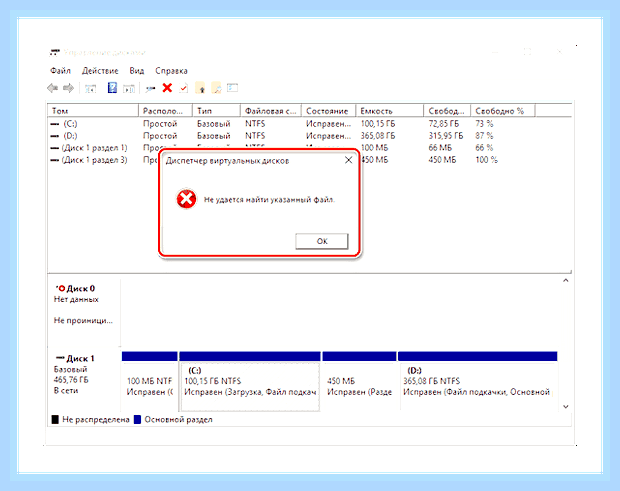Click the red error icon in dialog

[186, 199]
